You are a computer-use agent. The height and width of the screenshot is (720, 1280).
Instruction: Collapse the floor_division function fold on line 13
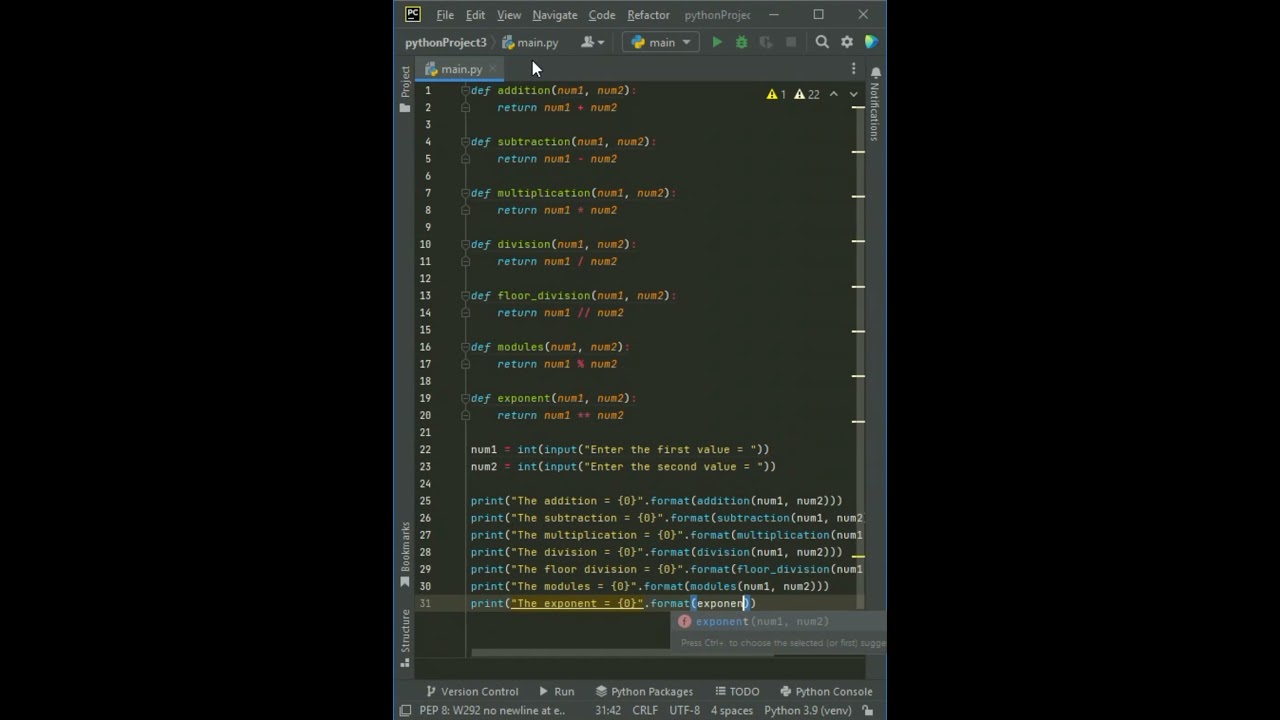(x=465, y=296)
